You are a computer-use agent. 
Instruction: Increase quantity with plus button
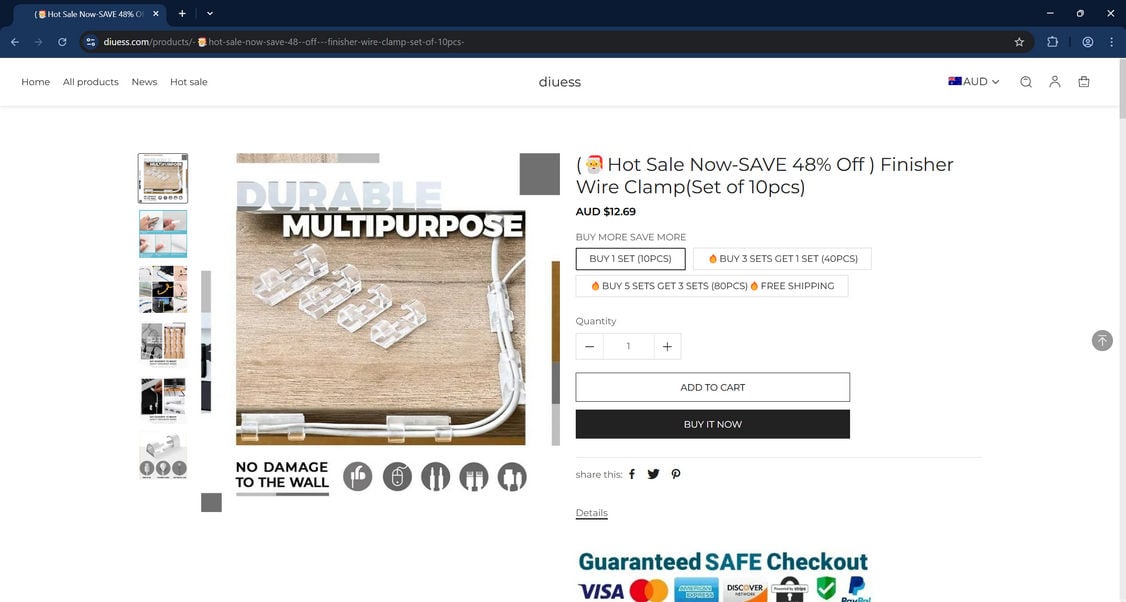coord(667,346)
